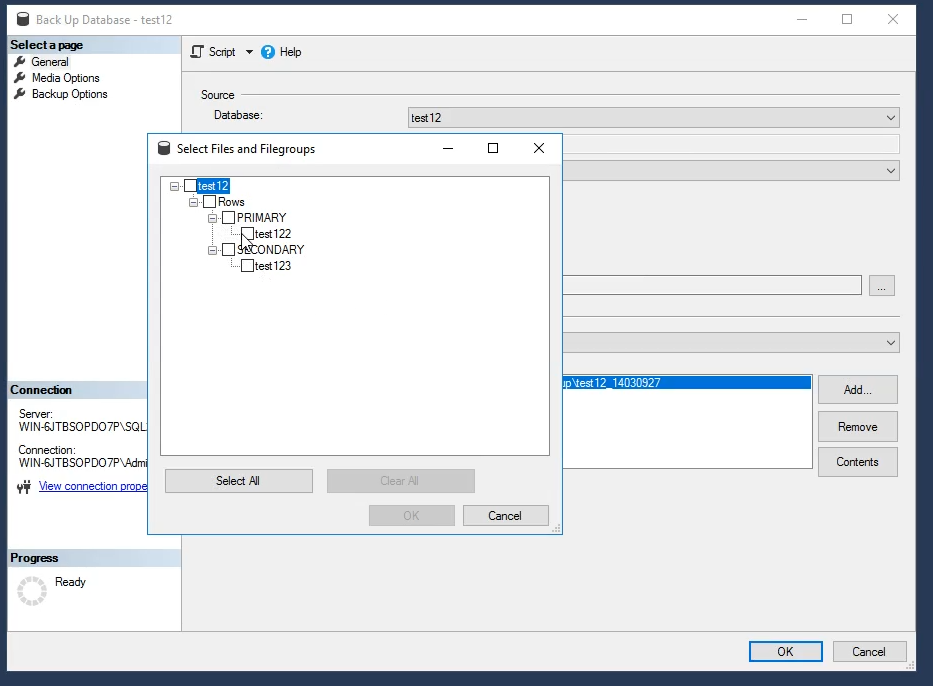This screenshot has height=686, width=933.
Task: Click wrench icon beside Backup Options
Action: click(20, 94)
